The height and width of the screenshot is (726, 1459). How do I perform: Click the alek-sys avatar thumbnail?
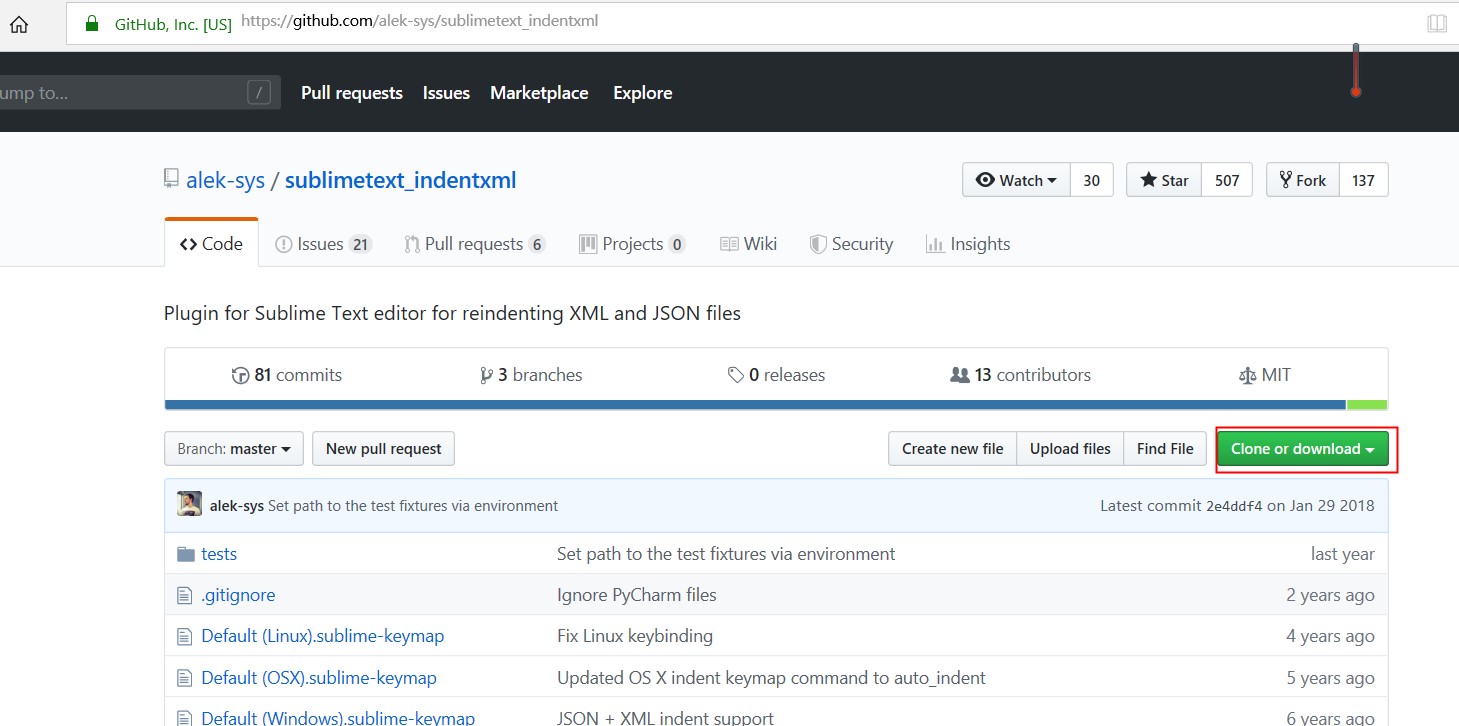tap(189, 505)
